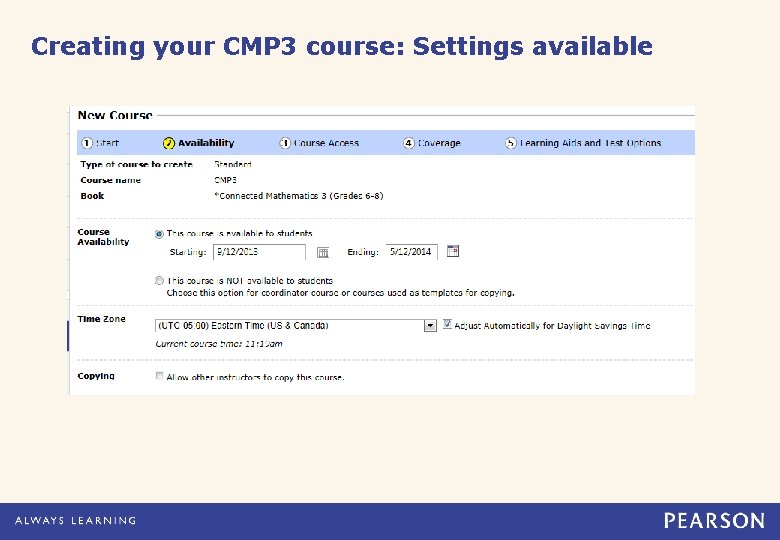This screenshot has width=780, height=540.
Task: Click the Eastern Time zone combo box
Action: [x=295, y=326]
